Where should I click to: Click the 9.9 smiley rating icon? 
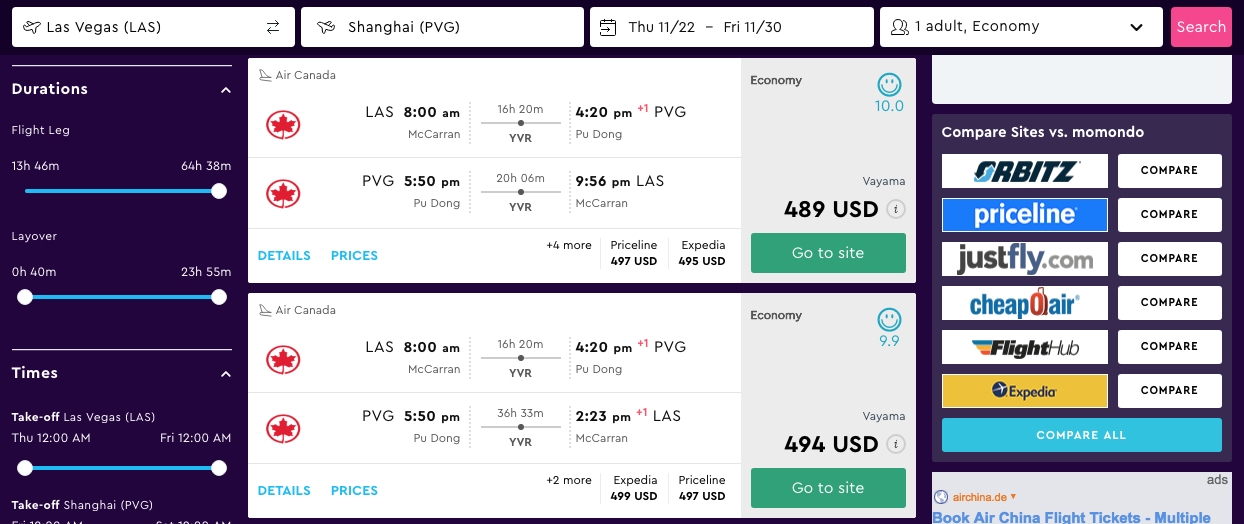pyautogui.click(x=889, y=320)
